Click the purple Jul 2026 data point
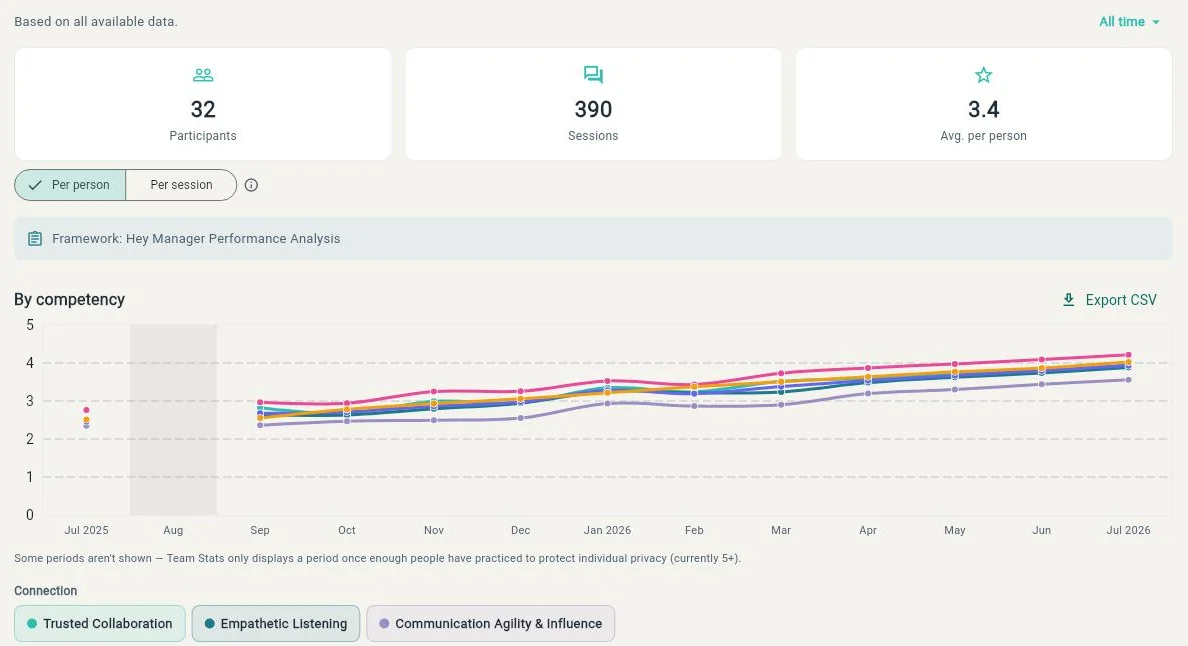 (x=1128, y=379)
